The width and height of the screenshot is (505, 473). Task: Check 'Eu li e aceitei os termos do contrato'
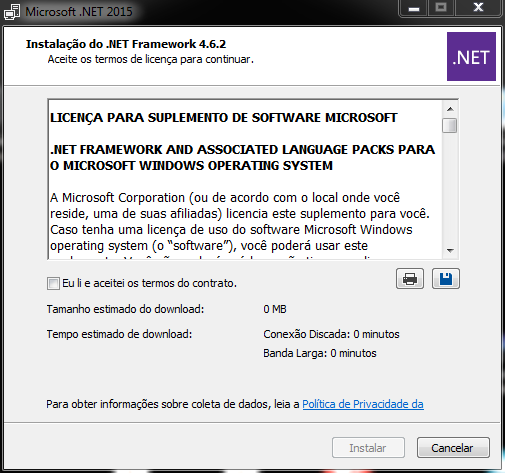53,283
